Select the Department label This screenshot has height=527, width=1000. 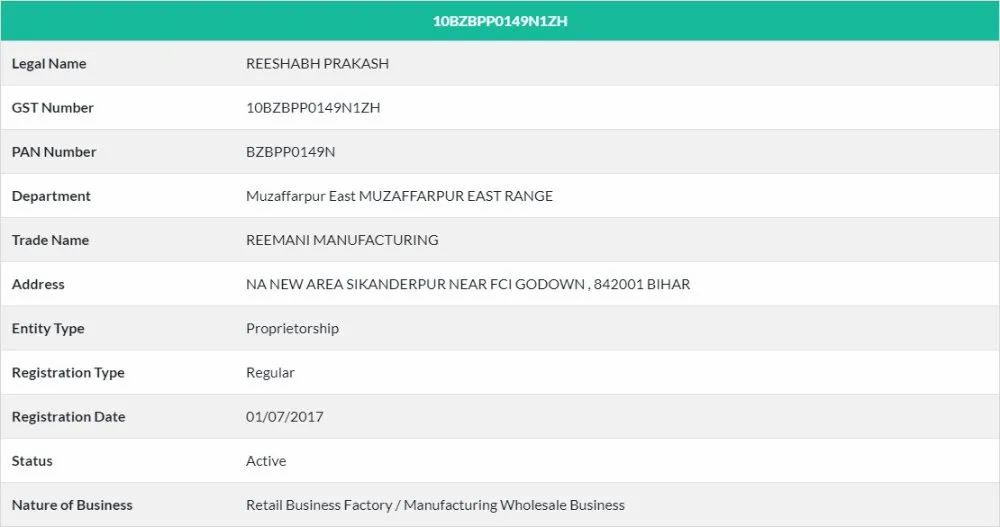[51, 196]
